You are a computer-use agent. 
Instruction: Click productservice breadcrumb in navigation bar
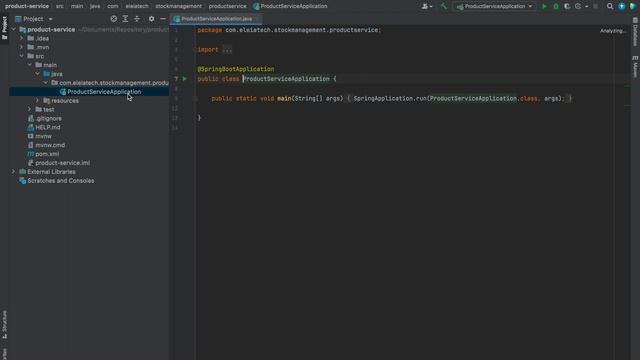point(227,6)
